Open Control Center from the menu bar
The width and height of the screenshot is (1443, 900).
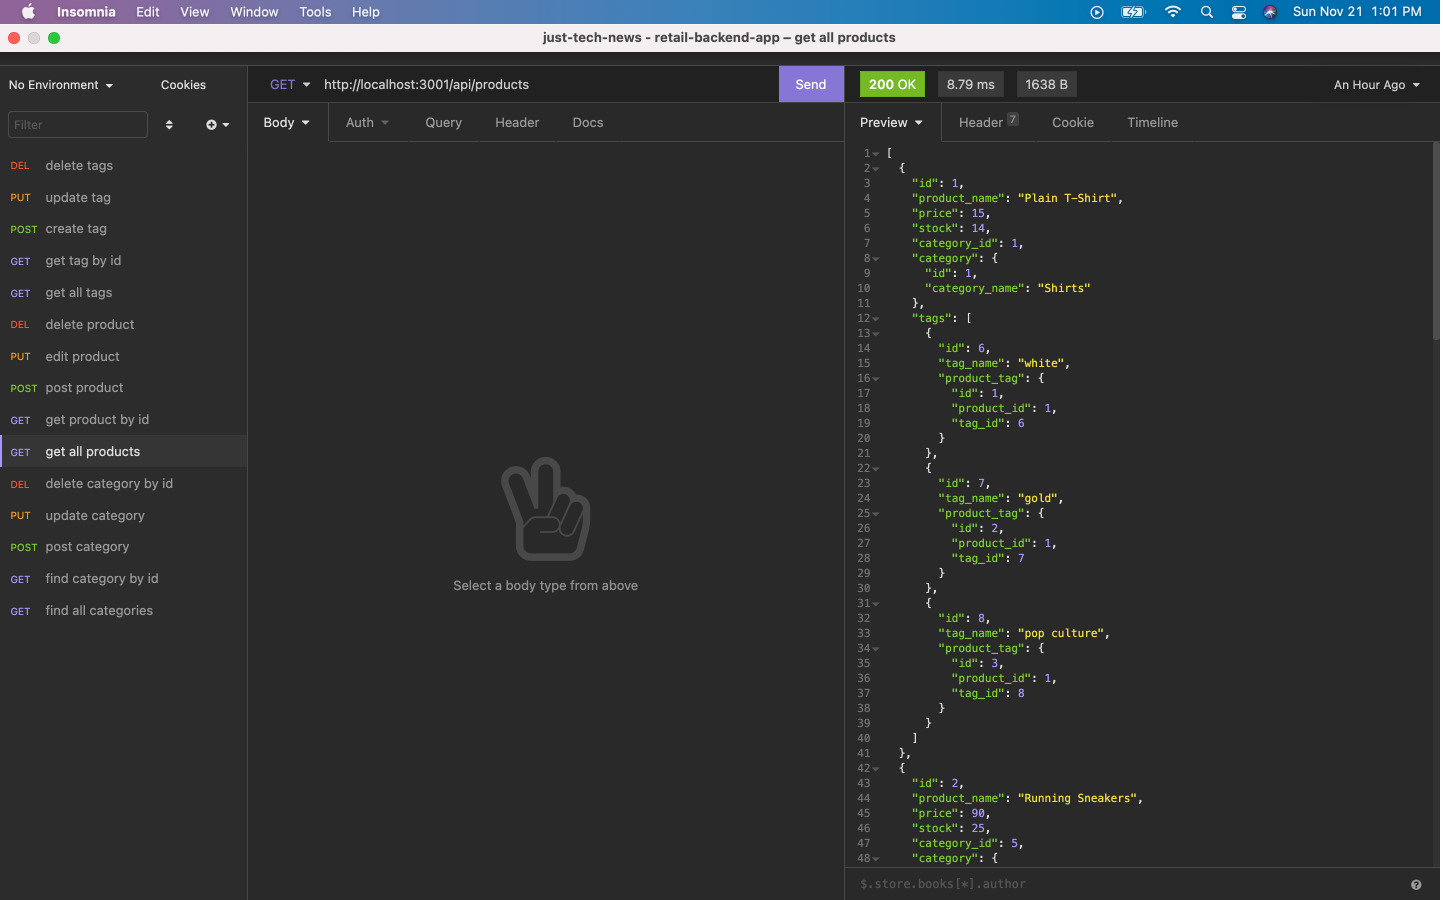(1239, 12)
